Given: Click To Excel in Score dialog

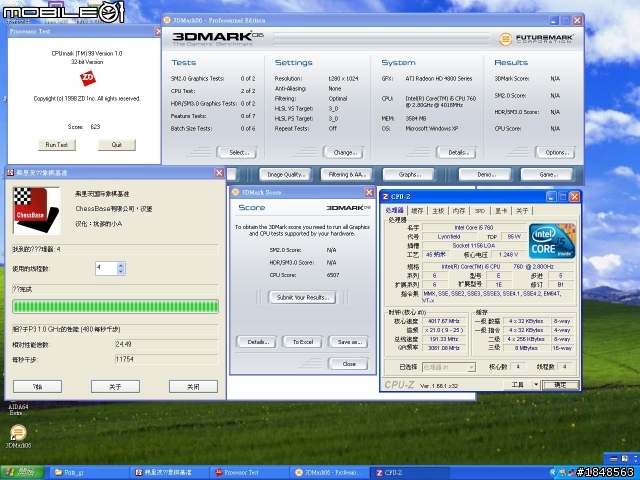Looking at the screenshot, I should click(302, 342).
